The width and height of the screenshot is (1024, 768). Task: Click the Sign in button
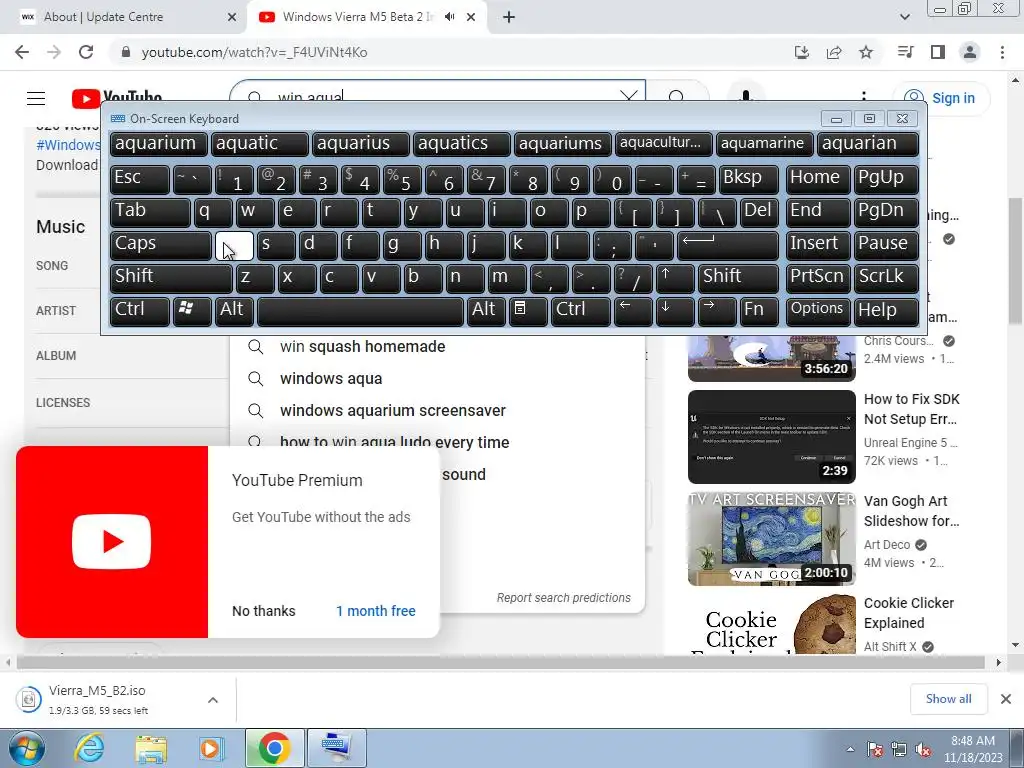(941, 99)
